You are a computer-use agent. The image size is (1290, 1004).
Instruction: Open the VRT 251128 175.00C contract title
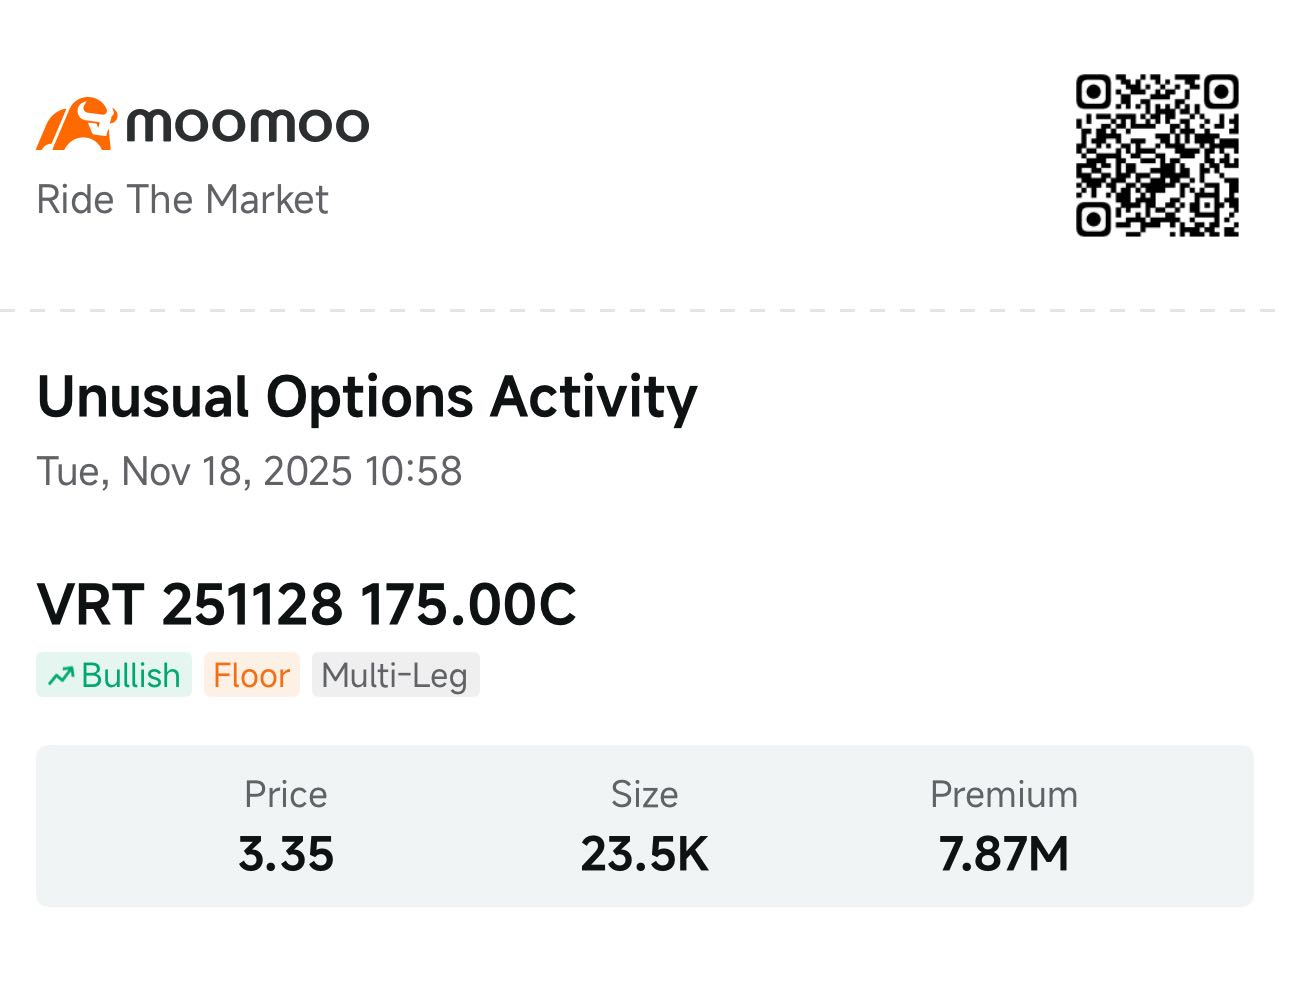pyautogui.click(x=306, y=605)
